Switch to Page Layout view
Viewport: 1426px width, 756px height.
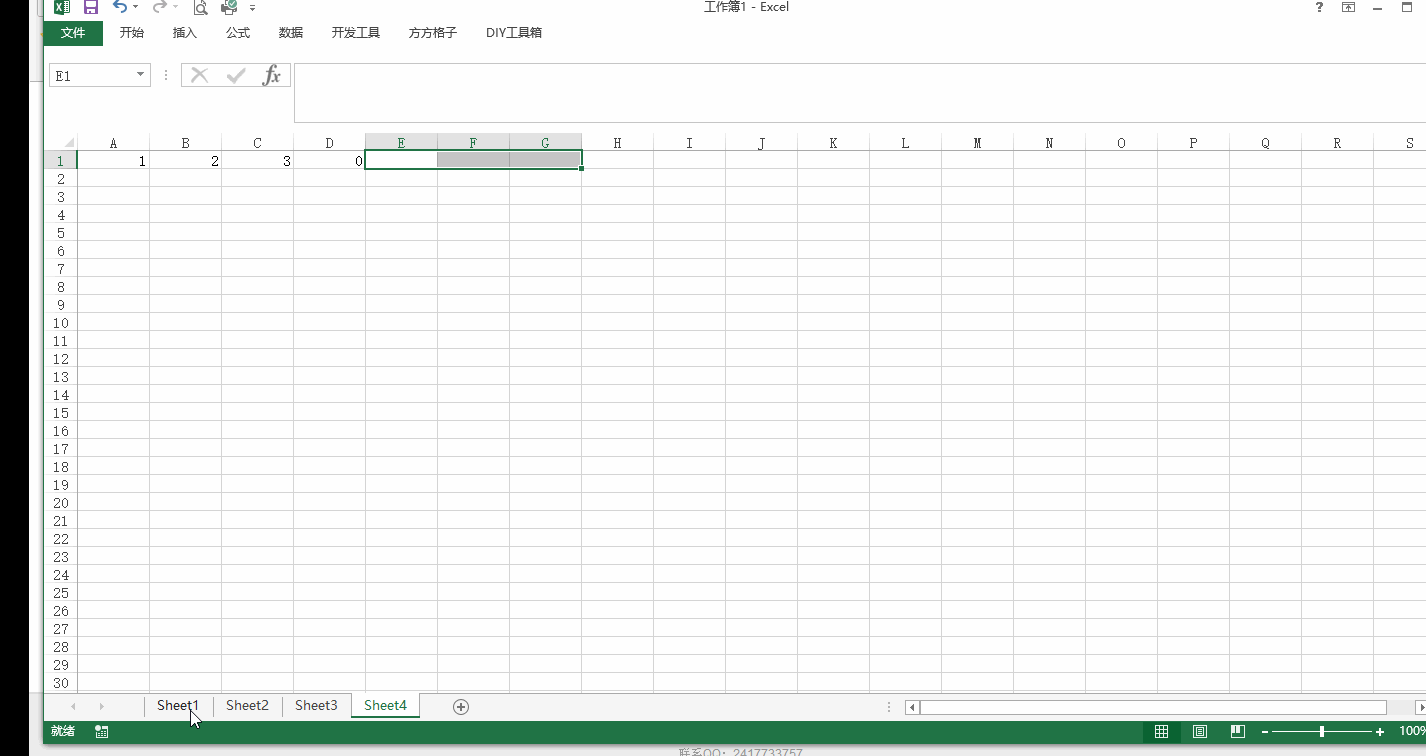(1200, 732)
